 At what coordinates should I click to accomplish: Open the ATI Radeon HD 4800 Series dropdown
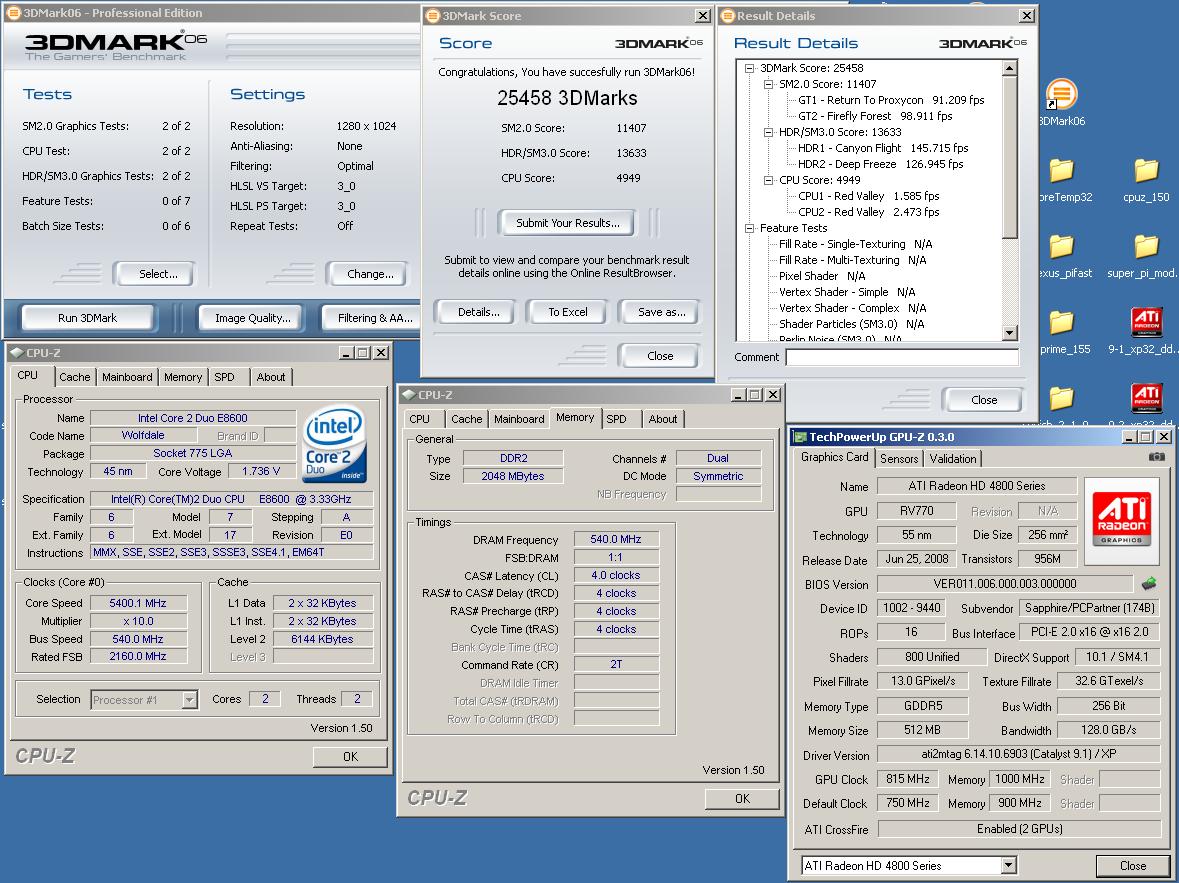(x=1008, y=866)
